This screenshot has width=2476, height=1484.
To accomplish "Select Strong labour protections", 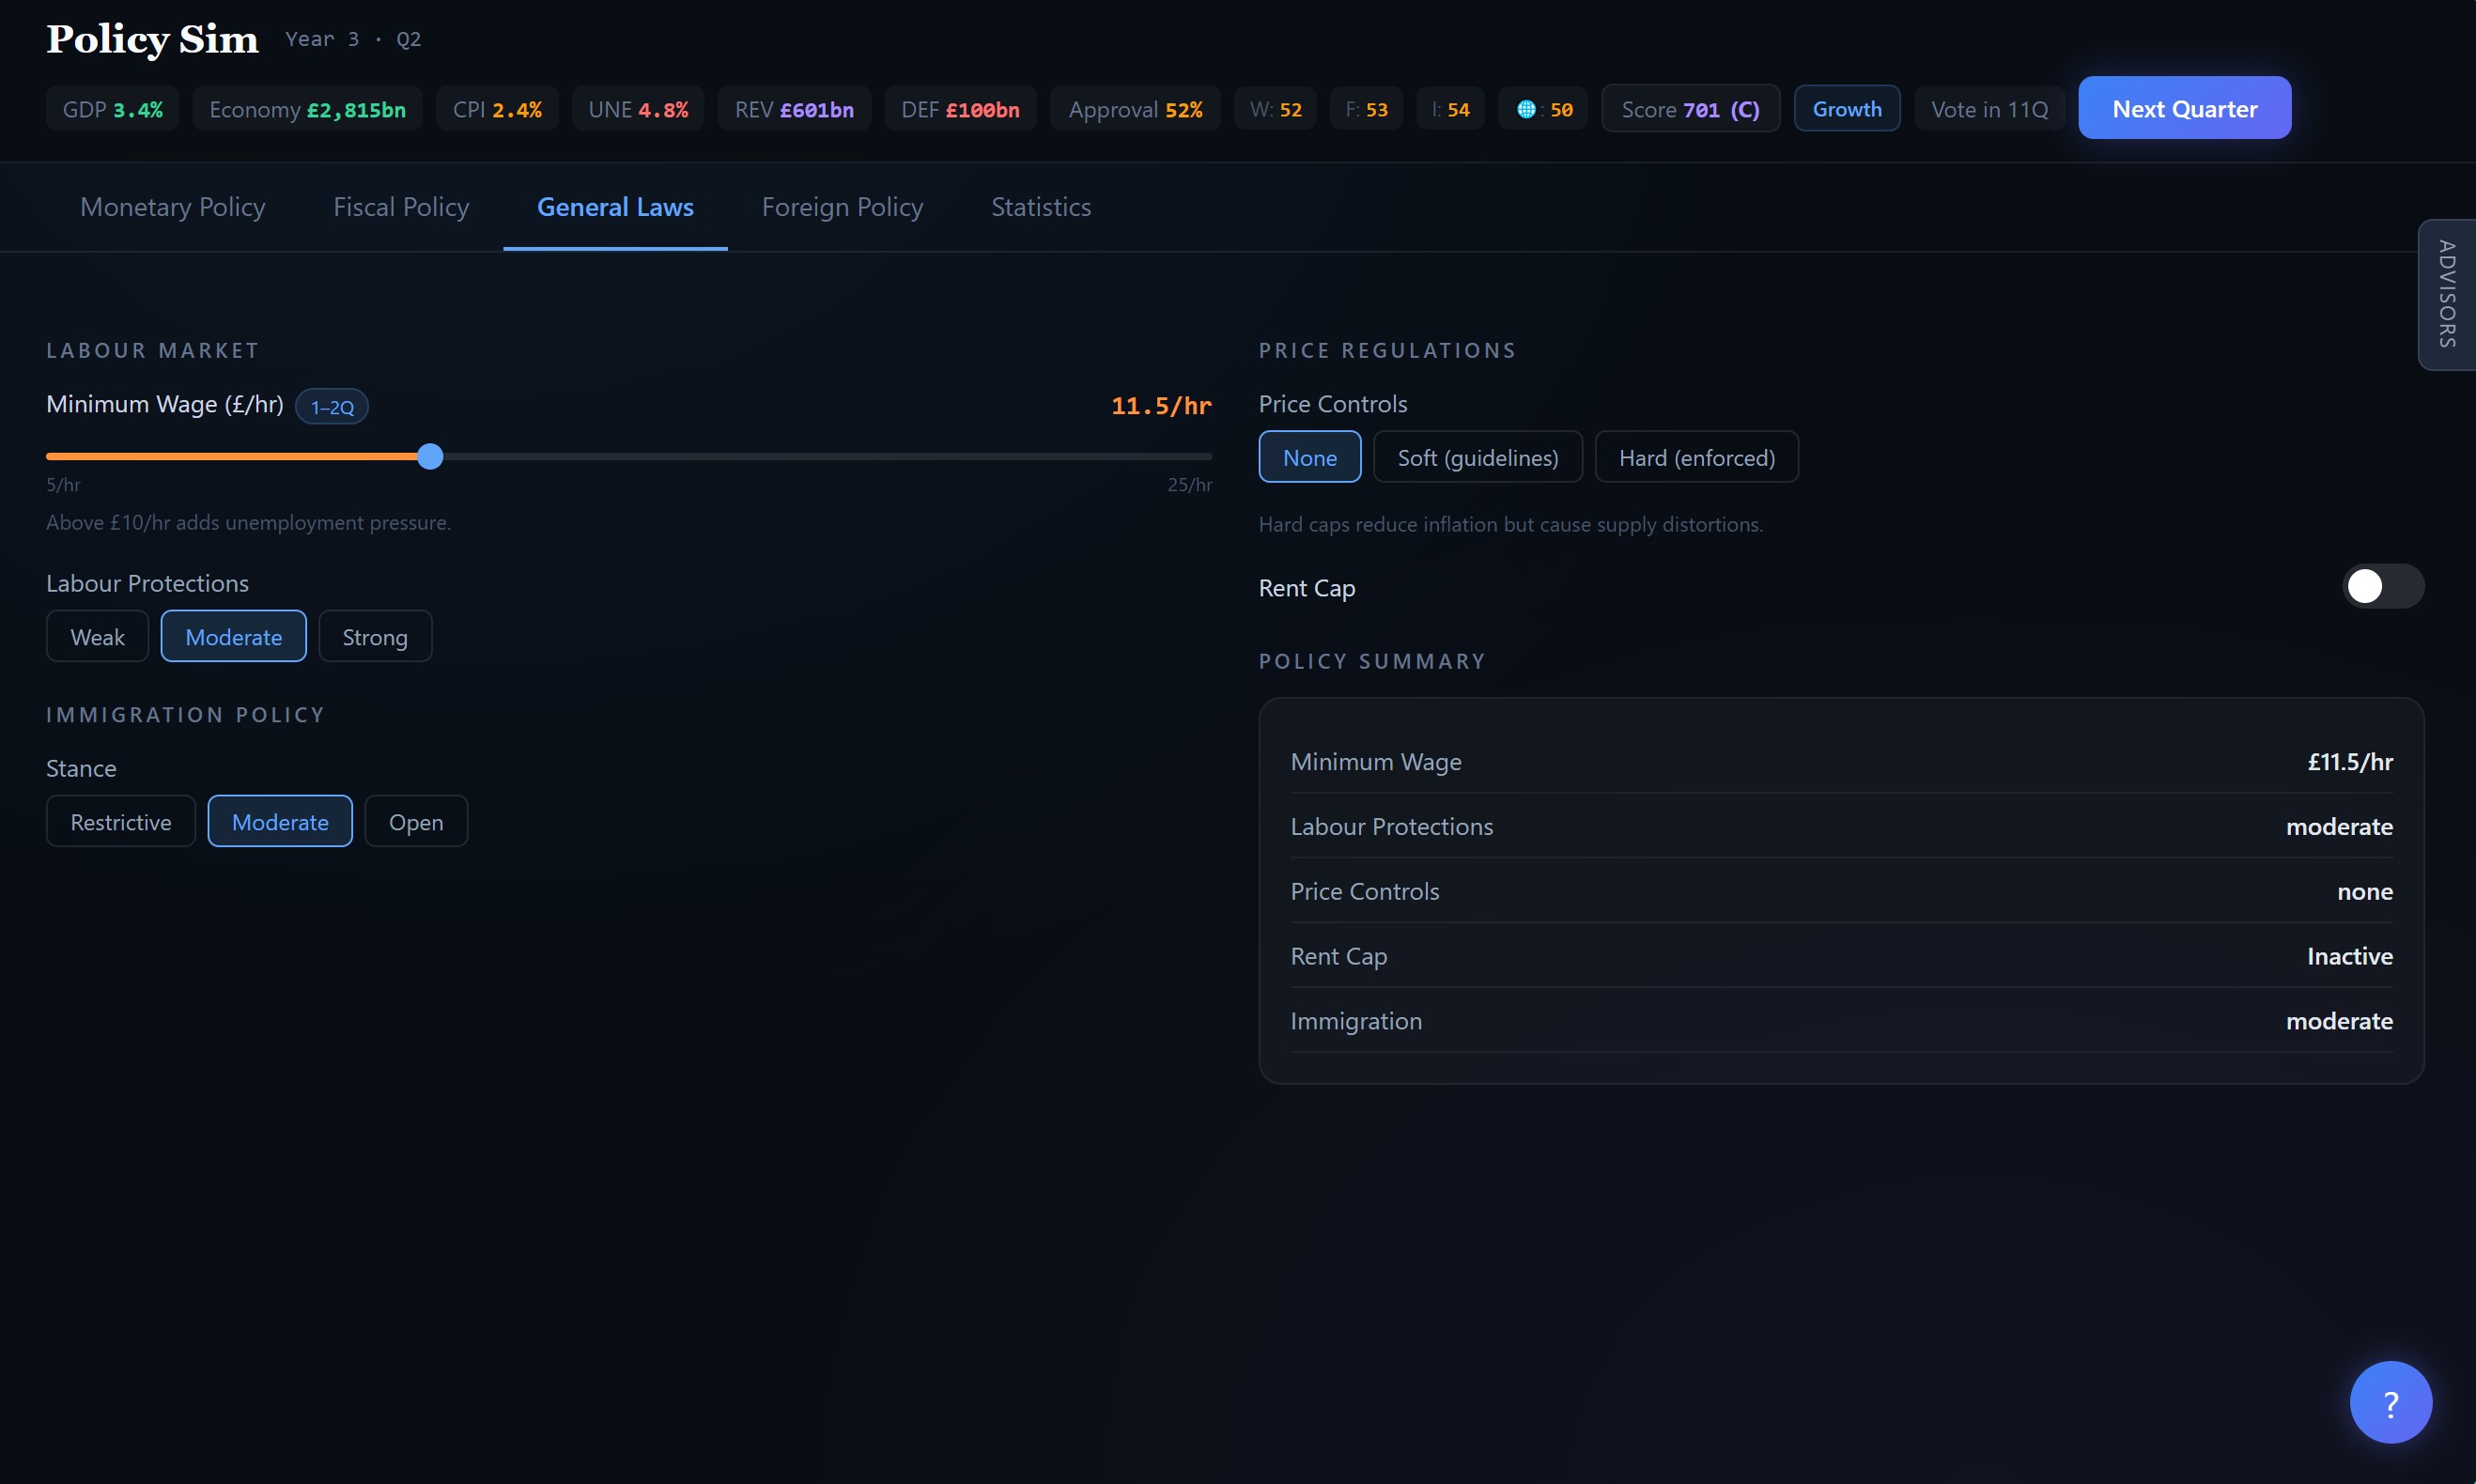I will coord(375,637).
